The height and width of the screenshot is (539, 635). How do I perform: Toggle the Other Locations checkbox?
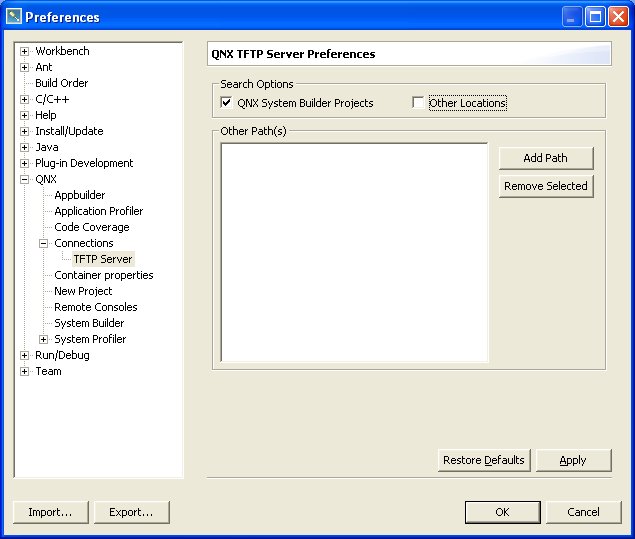(x=418, y=103)
